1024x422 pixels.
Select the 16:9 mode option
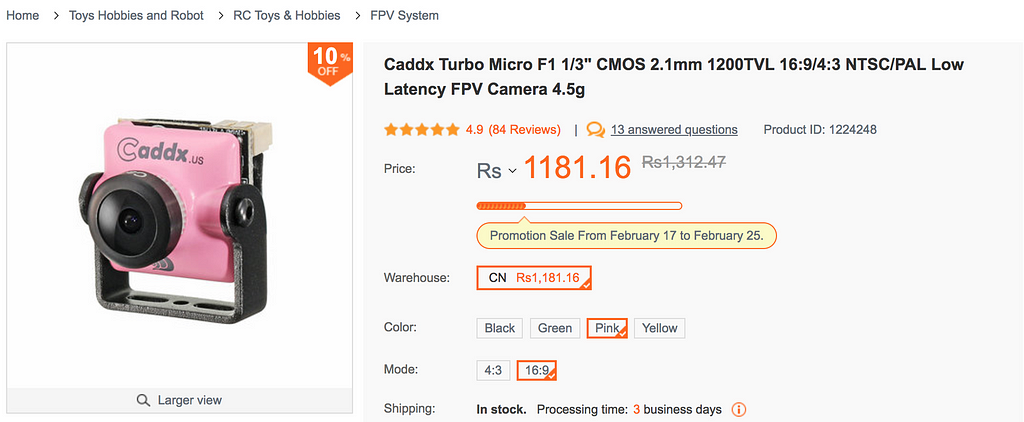(x=537, y=370)
